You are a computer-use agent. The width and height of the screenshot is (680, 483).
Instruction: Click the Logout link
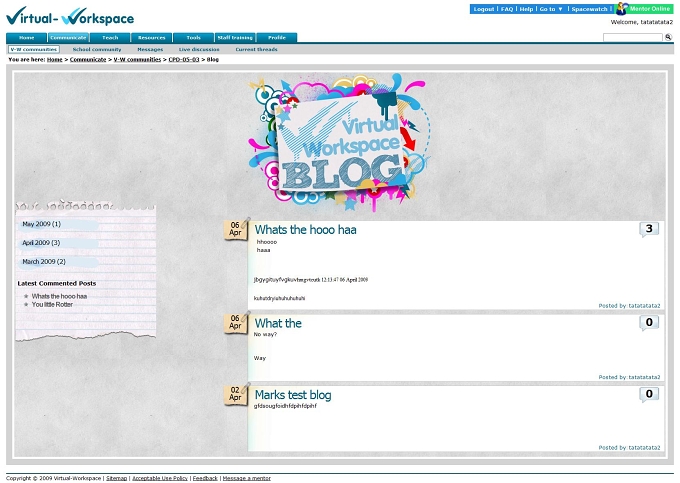484,9
